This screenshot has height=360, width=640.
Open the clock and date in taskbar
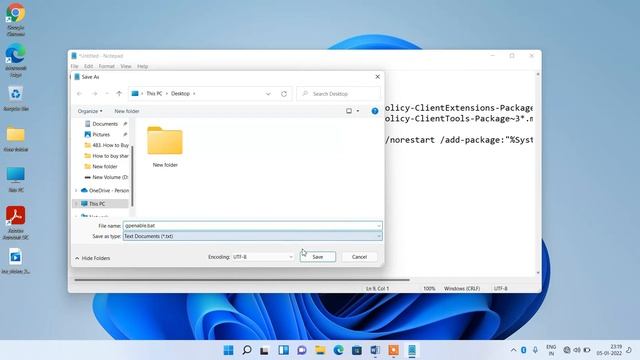click(x=609, y=350)
